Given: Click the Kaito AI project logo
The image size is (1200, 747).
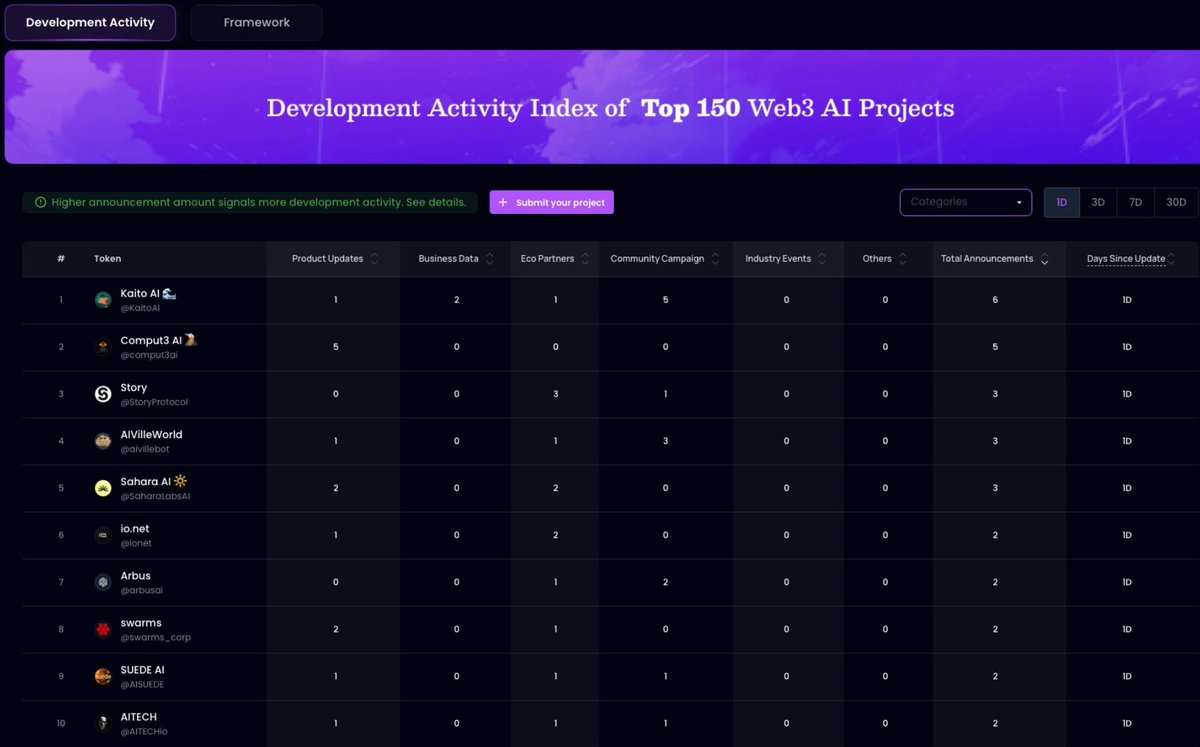Looking at the screenshot, I should point(103,300).
